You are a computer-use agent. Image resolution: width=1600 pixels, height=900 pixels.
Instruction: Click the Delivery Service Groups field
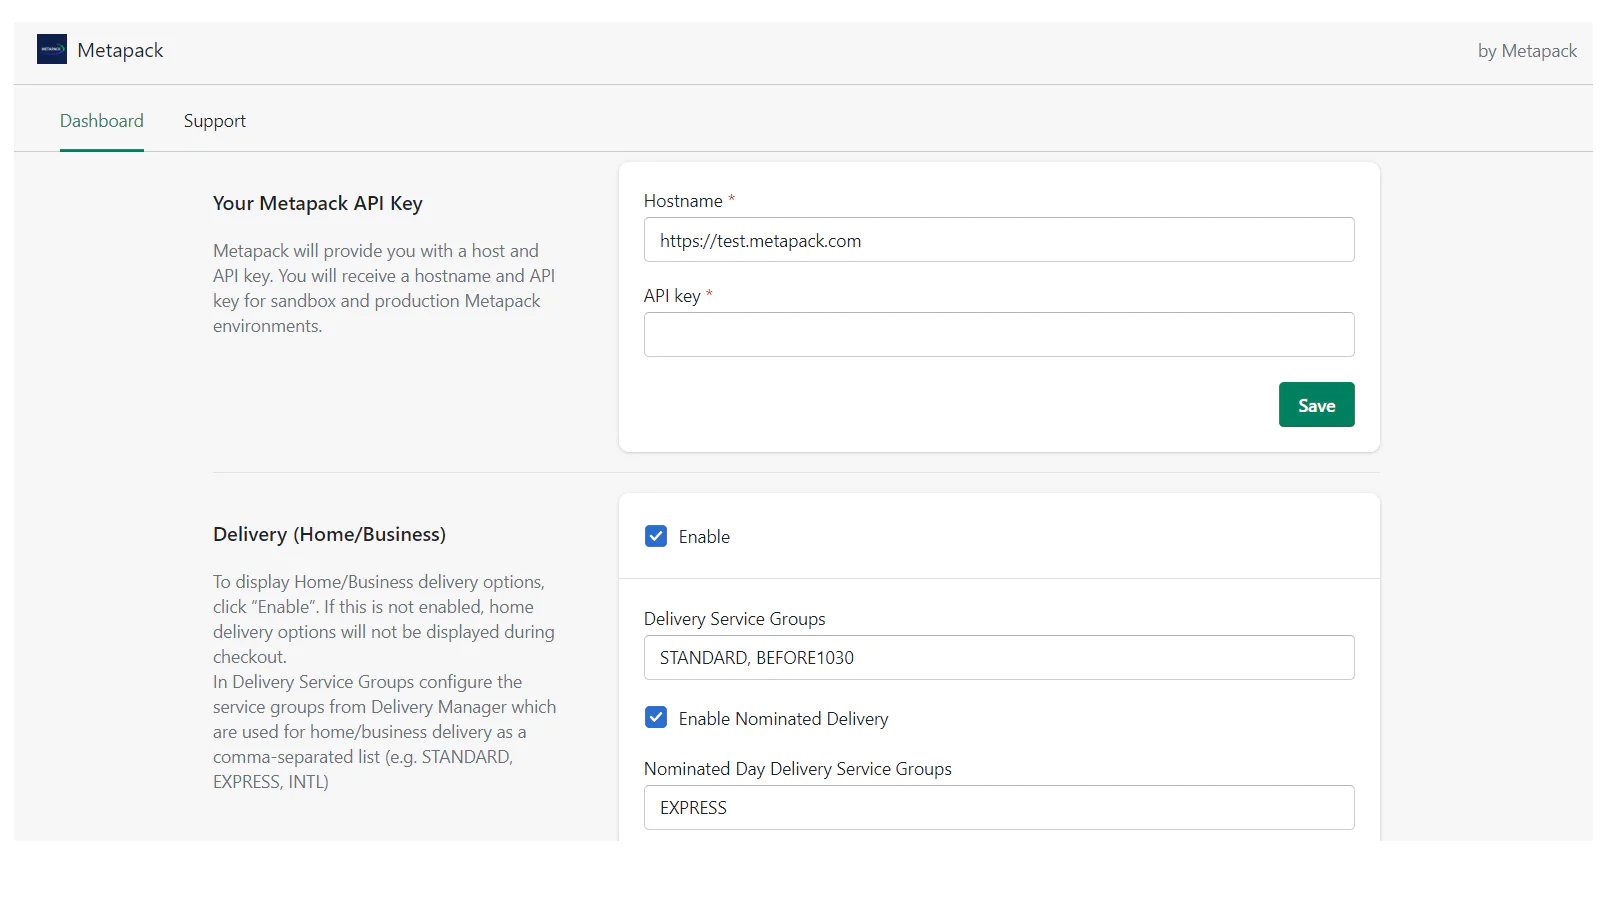(999, 658)
